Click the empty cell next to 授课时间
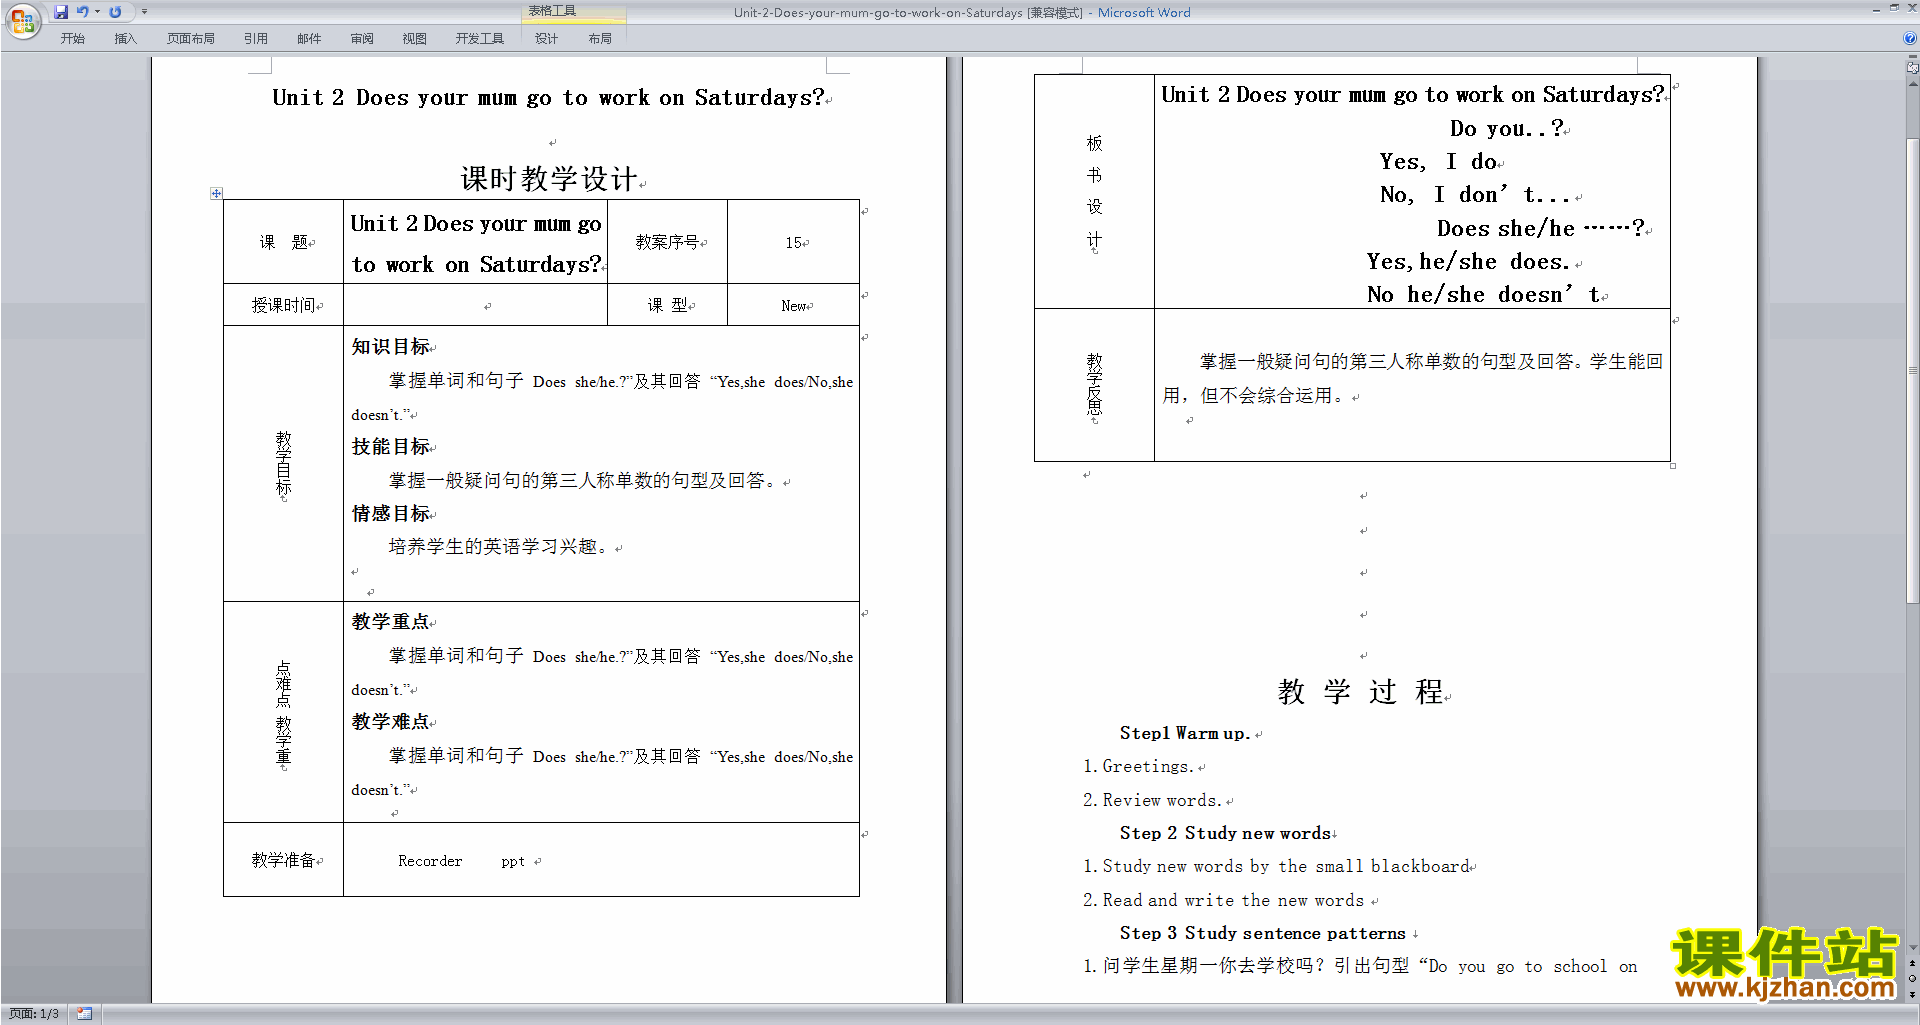 476,305
